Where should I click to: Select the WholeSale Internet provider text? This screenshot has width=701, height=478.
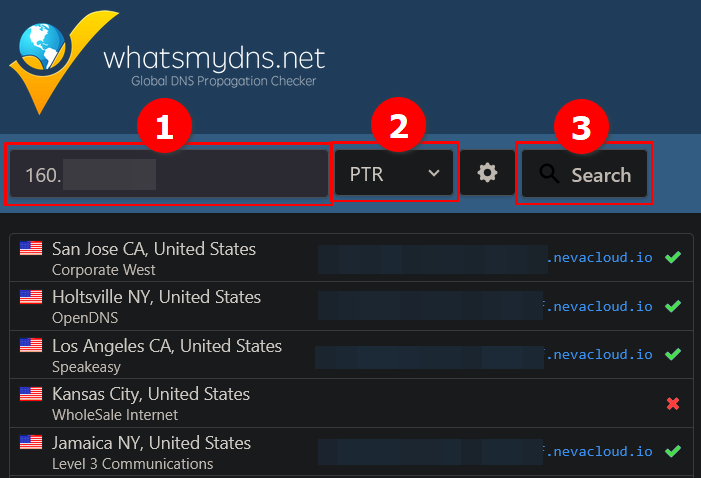click(115, 415)
